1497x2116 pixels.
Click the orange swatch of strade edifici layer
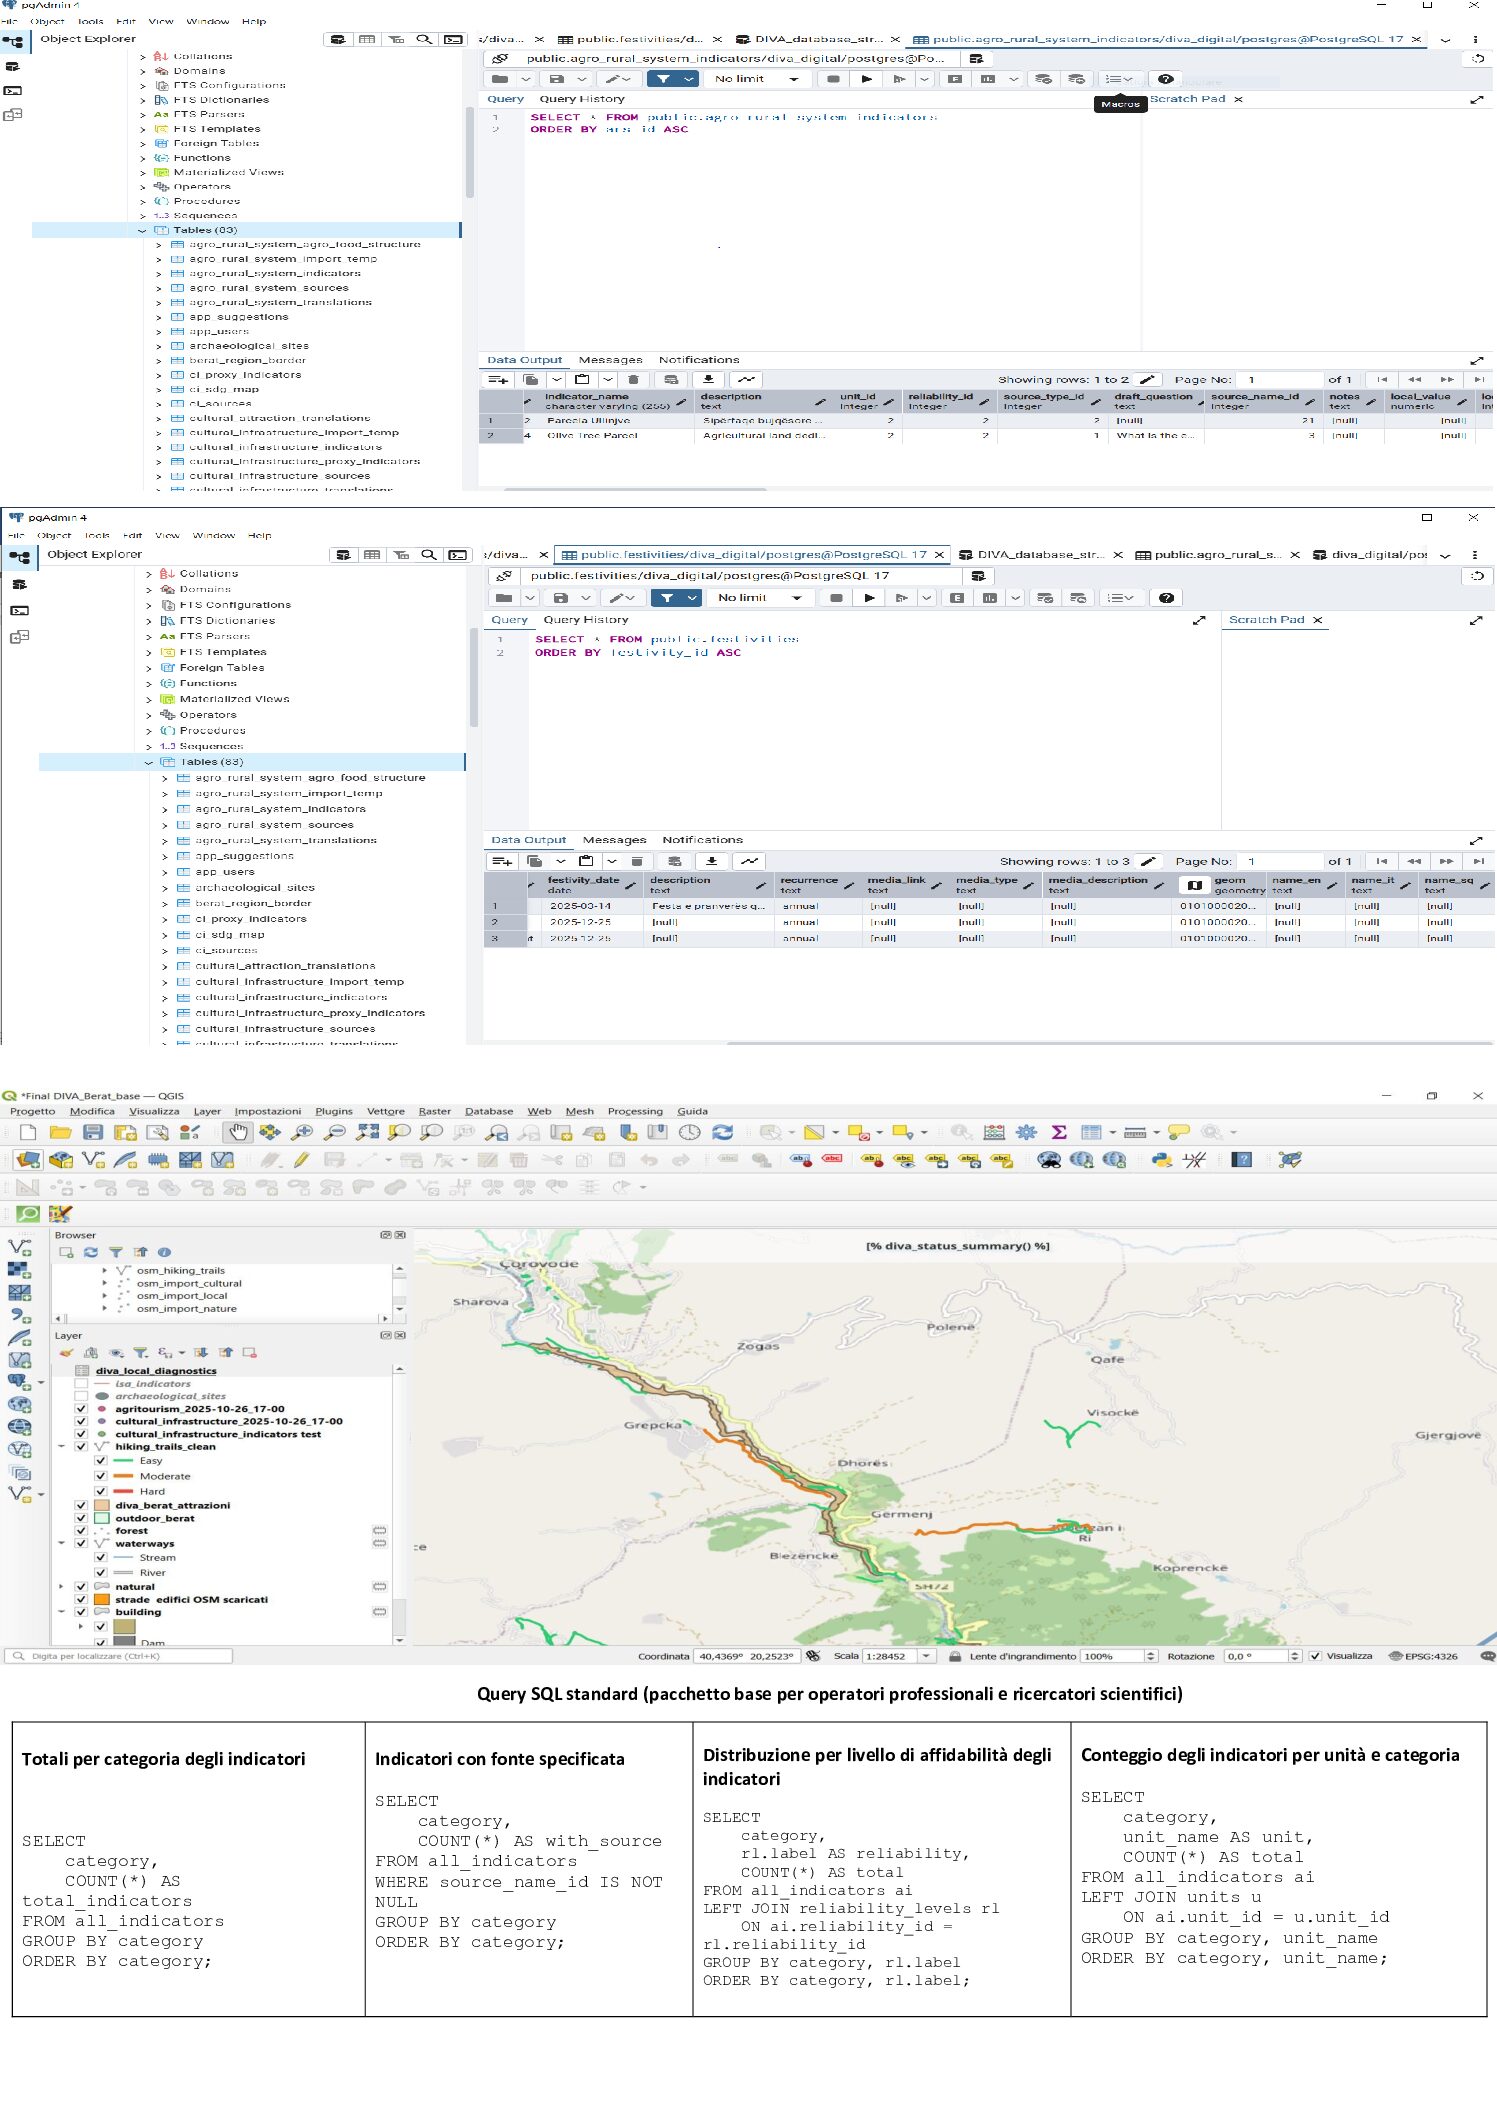tap(101, 1600)
